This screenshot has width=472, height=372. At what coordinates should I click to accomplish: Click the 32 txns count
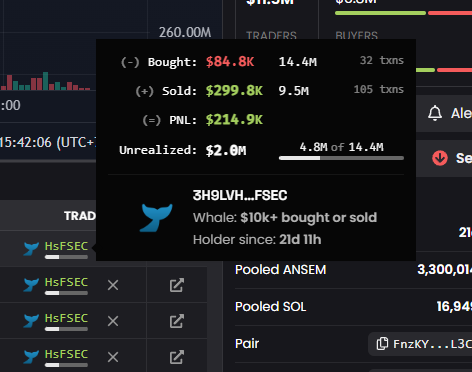pos(382,60)
